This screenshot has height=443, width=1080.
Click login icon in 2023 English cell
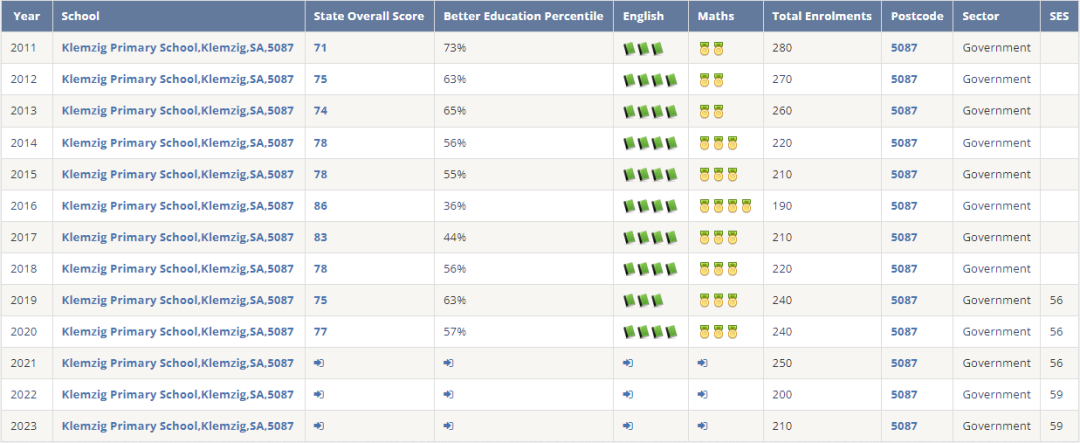627,426
